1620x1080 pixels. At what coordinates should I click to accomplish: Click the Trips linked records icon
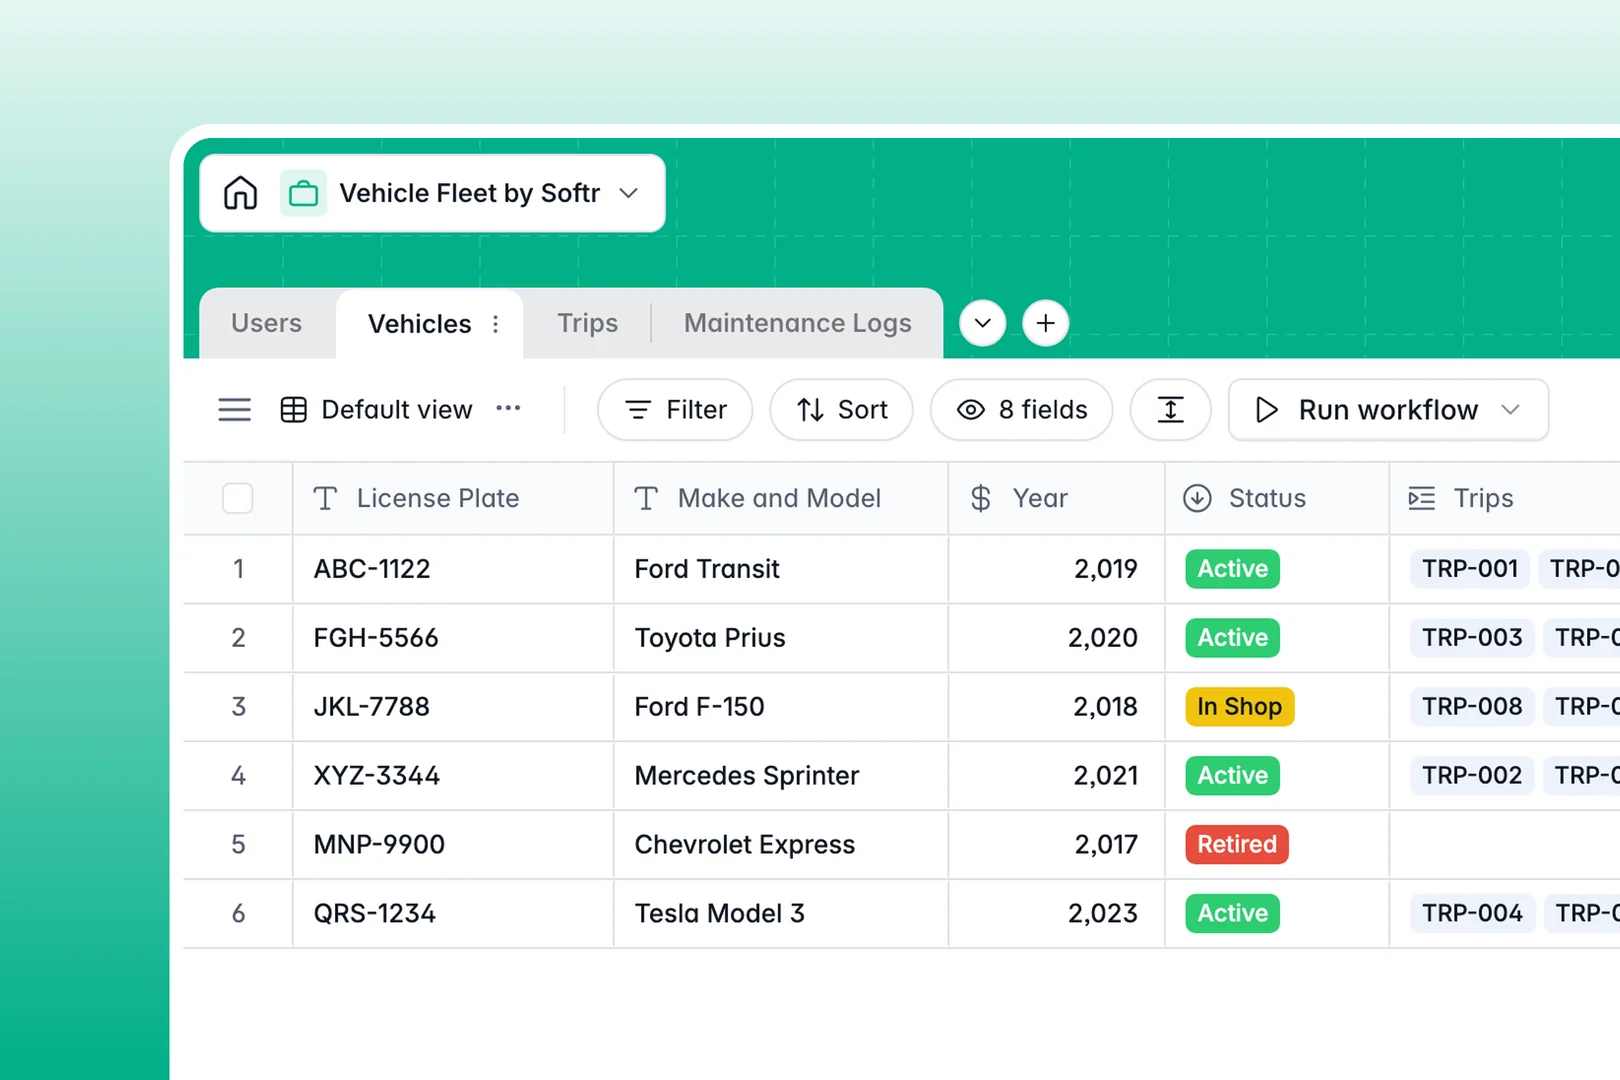(x=1422, y=498)
